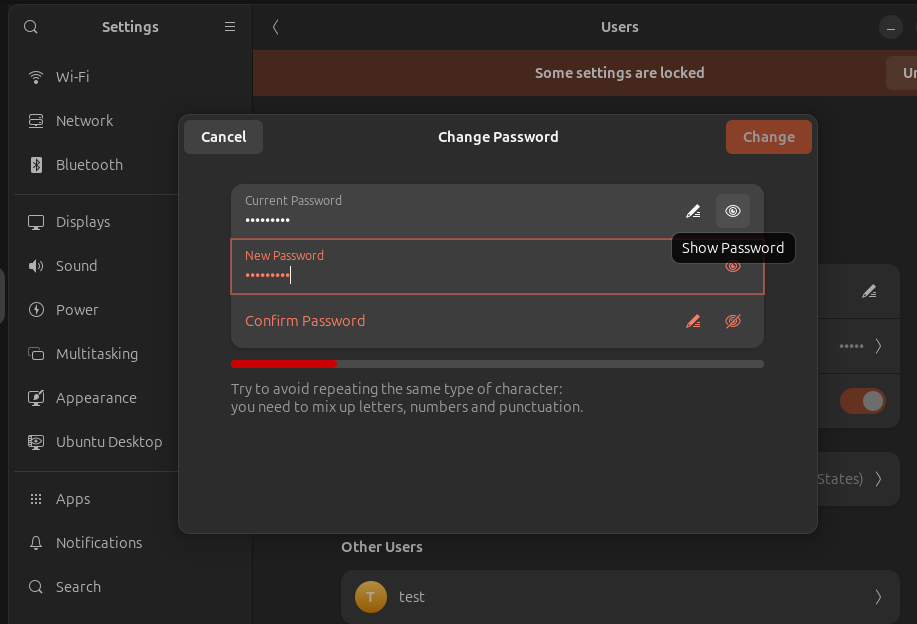917x624 pixels.
Task: Click the 'Other Users' heading
Action: click(x=382, y=547)
